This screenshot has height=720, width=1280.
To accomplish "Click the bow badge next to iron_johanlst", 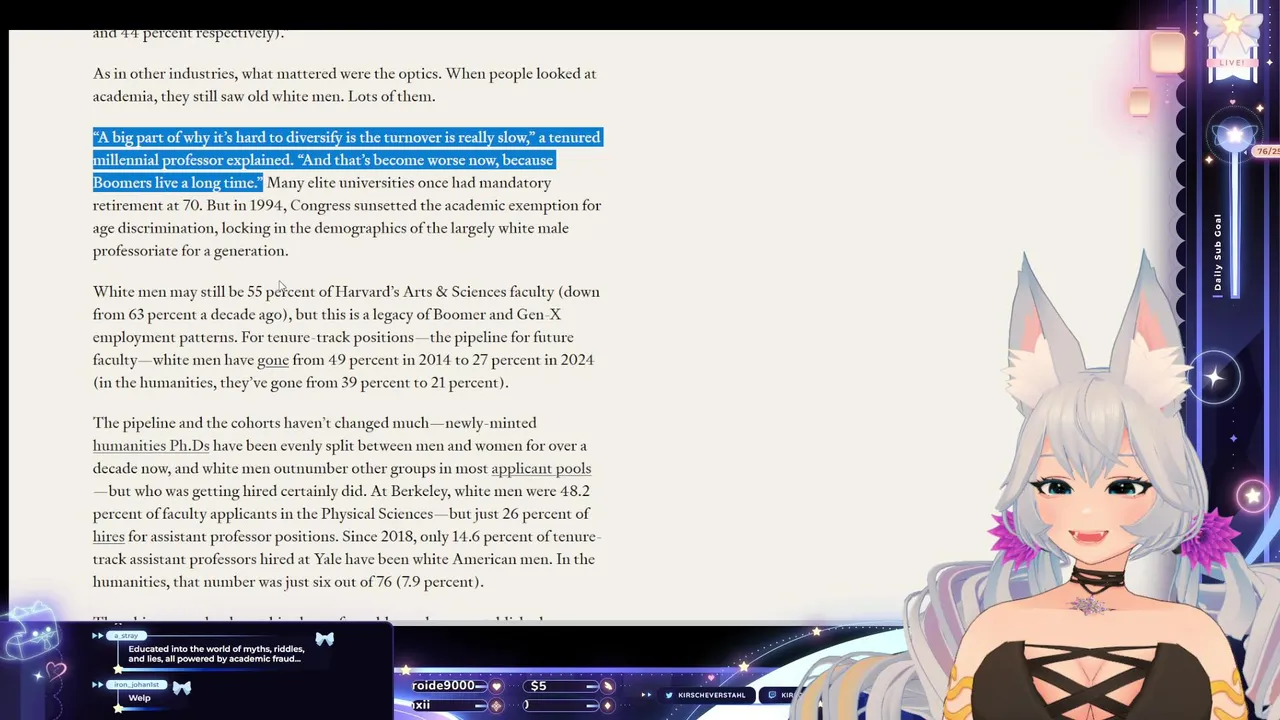I will click(x=181, y=687).
